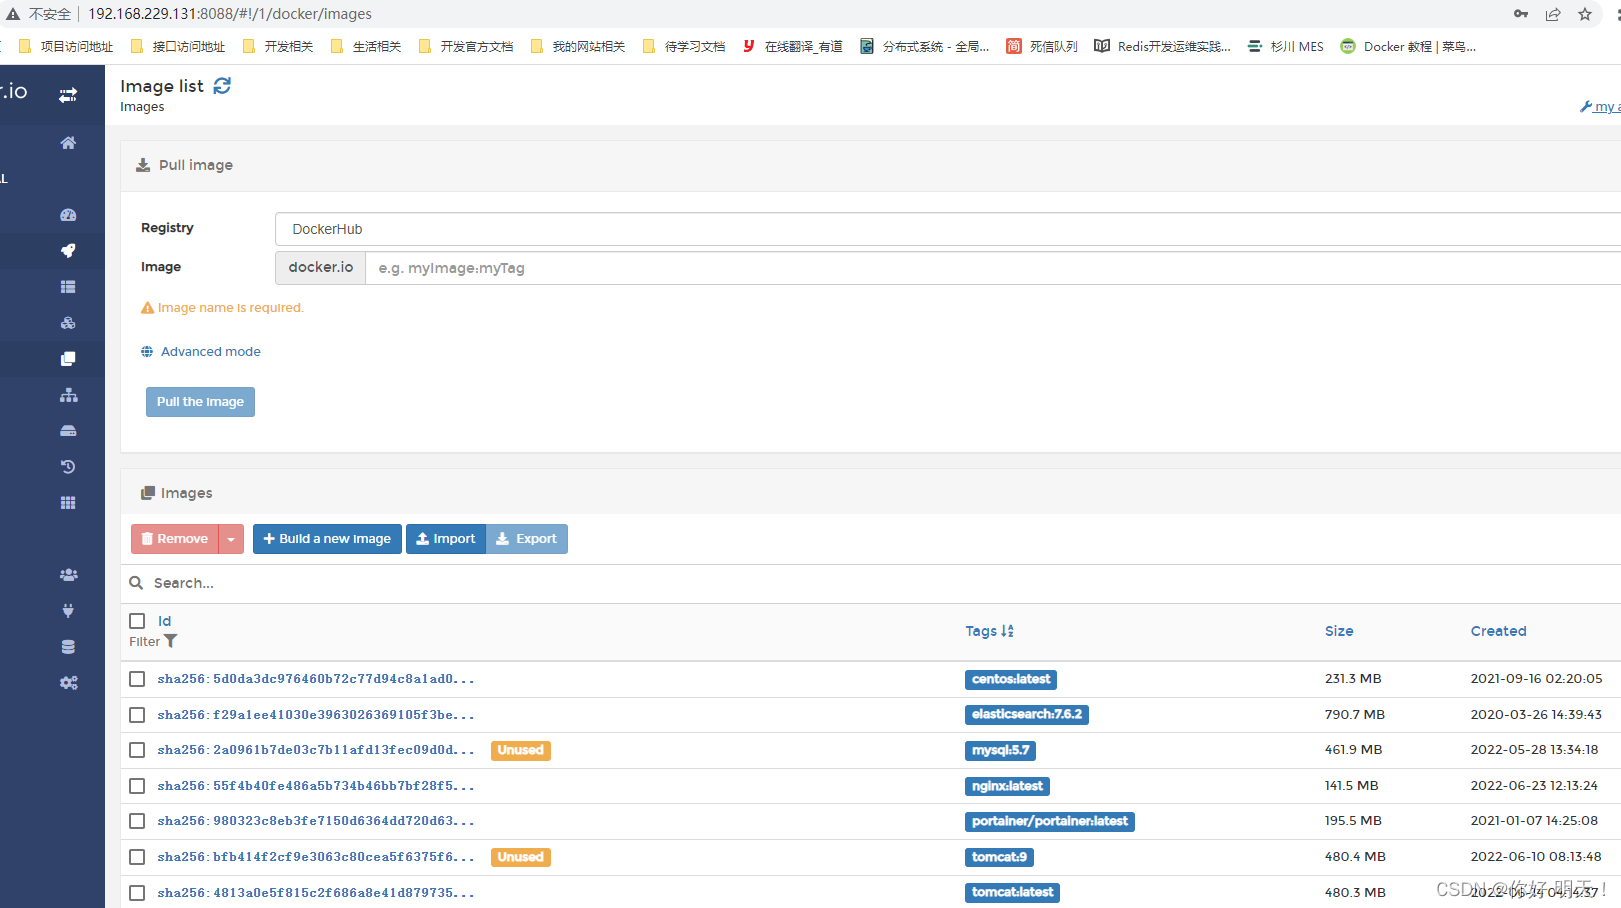Check the tomcat:latest image row checkbox
This screenshot has height=908, width=1621.
137,893
